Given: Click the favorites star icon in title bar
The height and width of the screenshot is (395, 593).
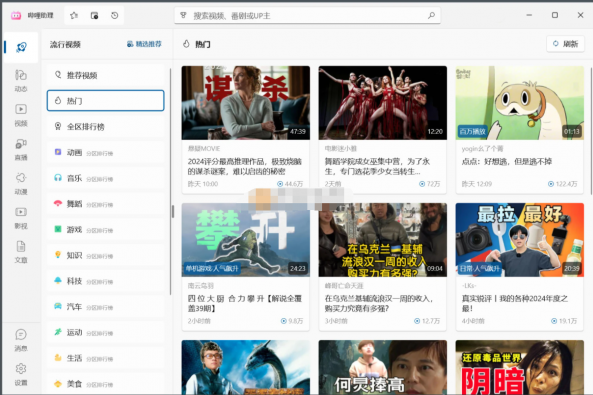Looking at the screenshot, I should [x=74, y=16].
